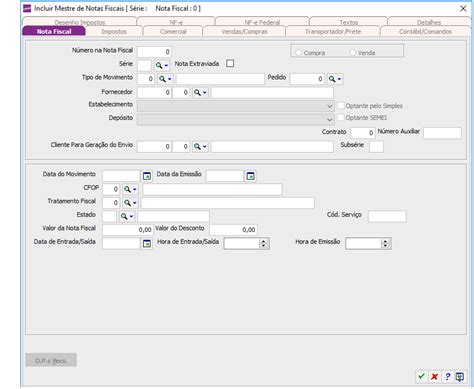
Task: Open the Tratamento Fiscal search magnifier
Action: pos(130,203)
